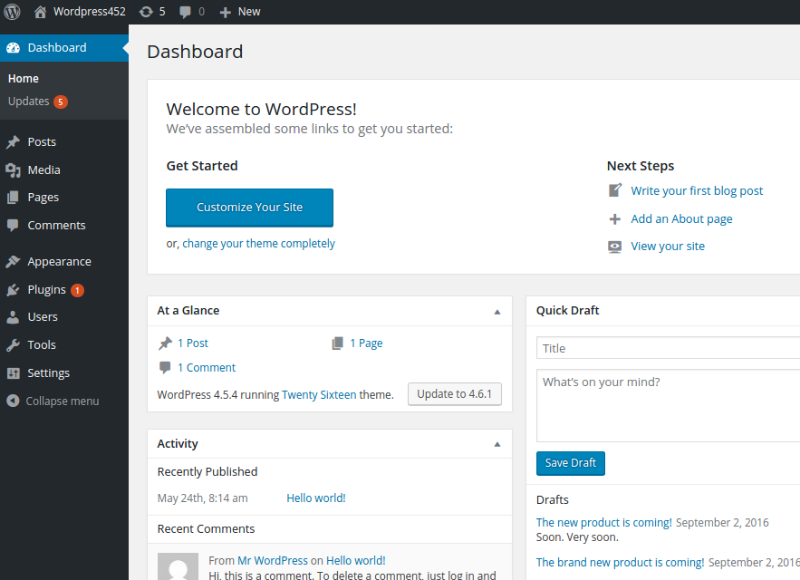The height and width of the screenshot is (580, 800).
Task: Click the pushpin icon beside 1 Post
Action: tap(165, 343)
